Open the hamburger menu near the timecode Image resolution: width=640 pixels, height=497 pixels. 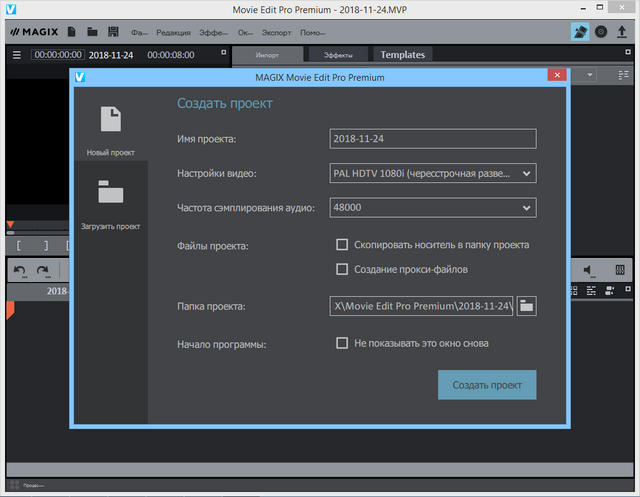[16, 55]
